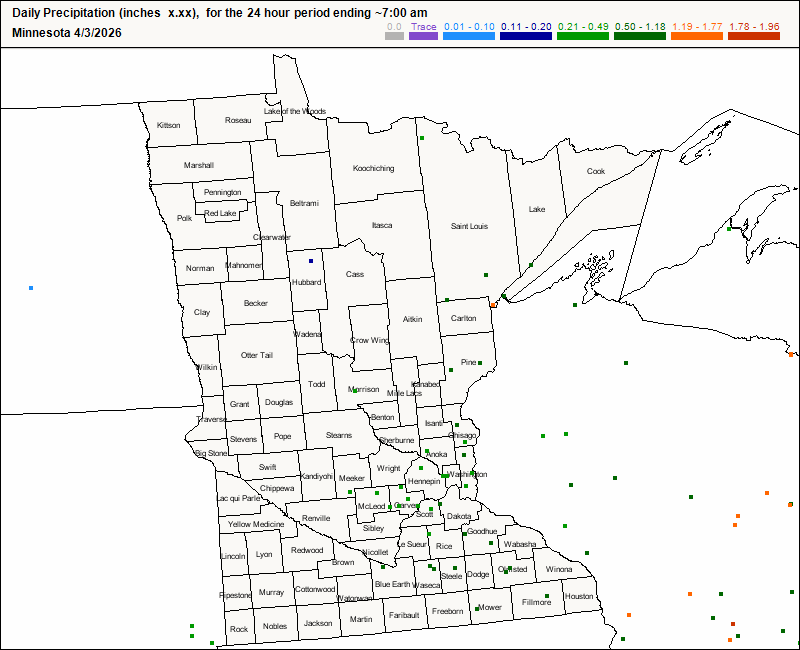Click the Saint Louis county label

[x=469, y=227]
